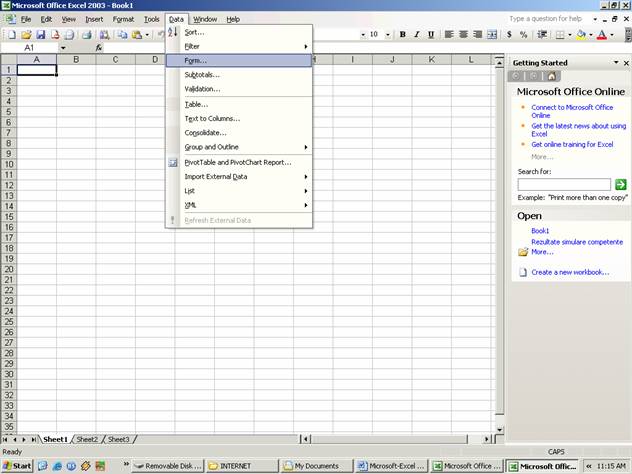Viewport: 632px width, 474px height.
Task: Select Form... in the Data menu
Action: pos(239,60)
